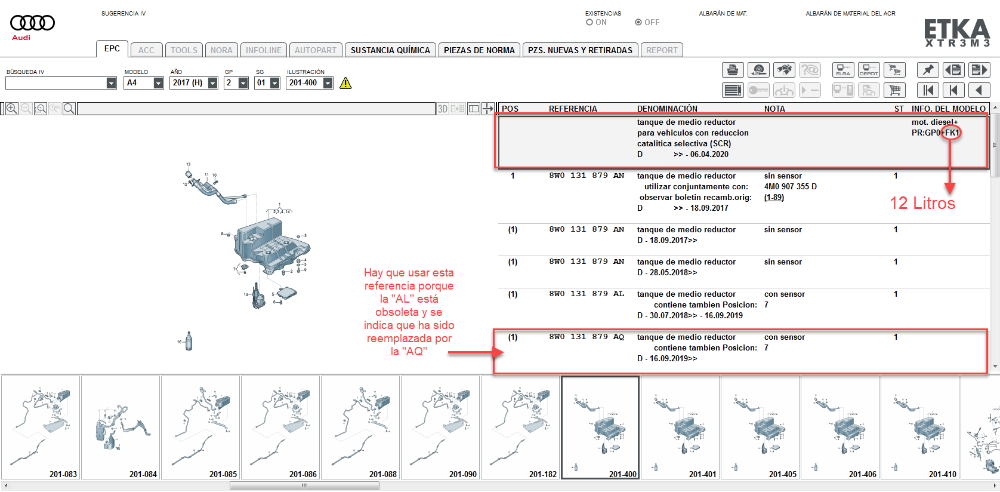Select Existencias OFF radio button

(x=638, y=22)
